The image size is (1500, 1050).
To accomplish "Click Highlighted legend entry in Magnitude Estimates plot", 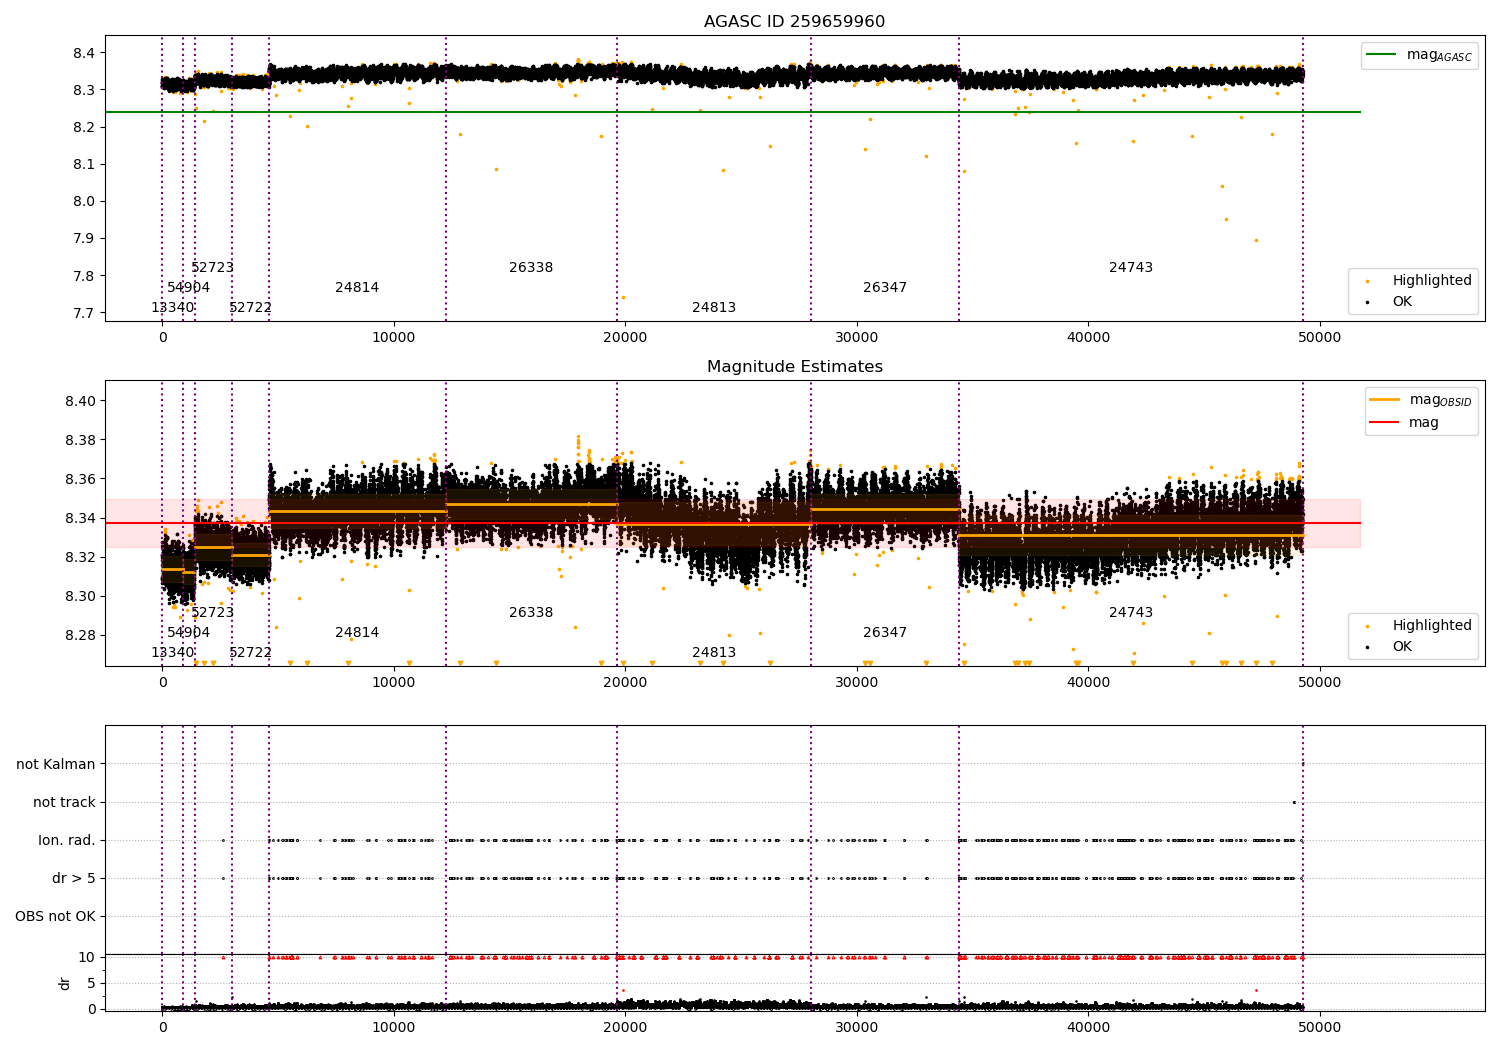I will pyautogui.click(x=1419, y=626).
